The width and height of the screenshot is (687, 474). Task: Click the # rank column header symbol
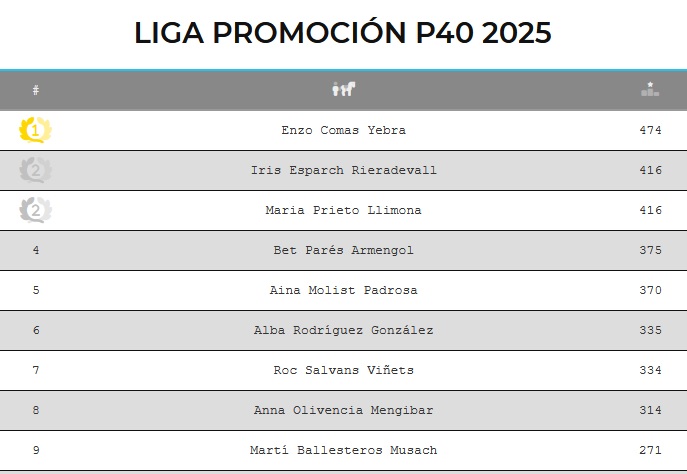36,90
